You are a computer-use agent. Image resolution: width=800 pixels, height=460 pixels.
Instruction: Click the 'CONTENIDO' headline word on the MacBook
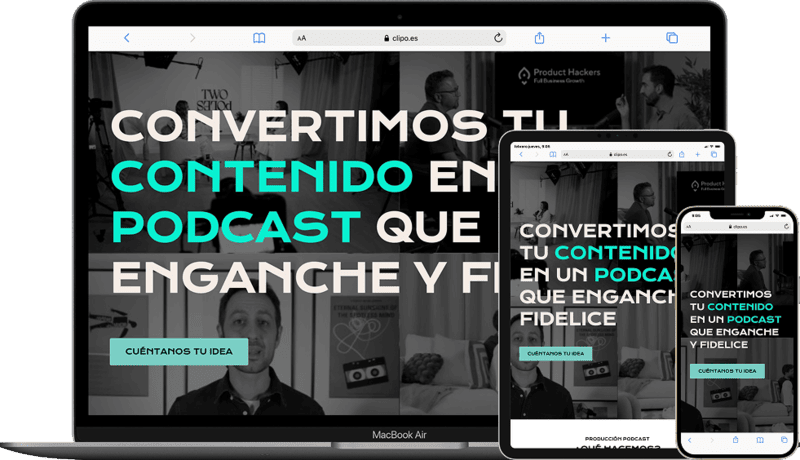coord(262,176)
